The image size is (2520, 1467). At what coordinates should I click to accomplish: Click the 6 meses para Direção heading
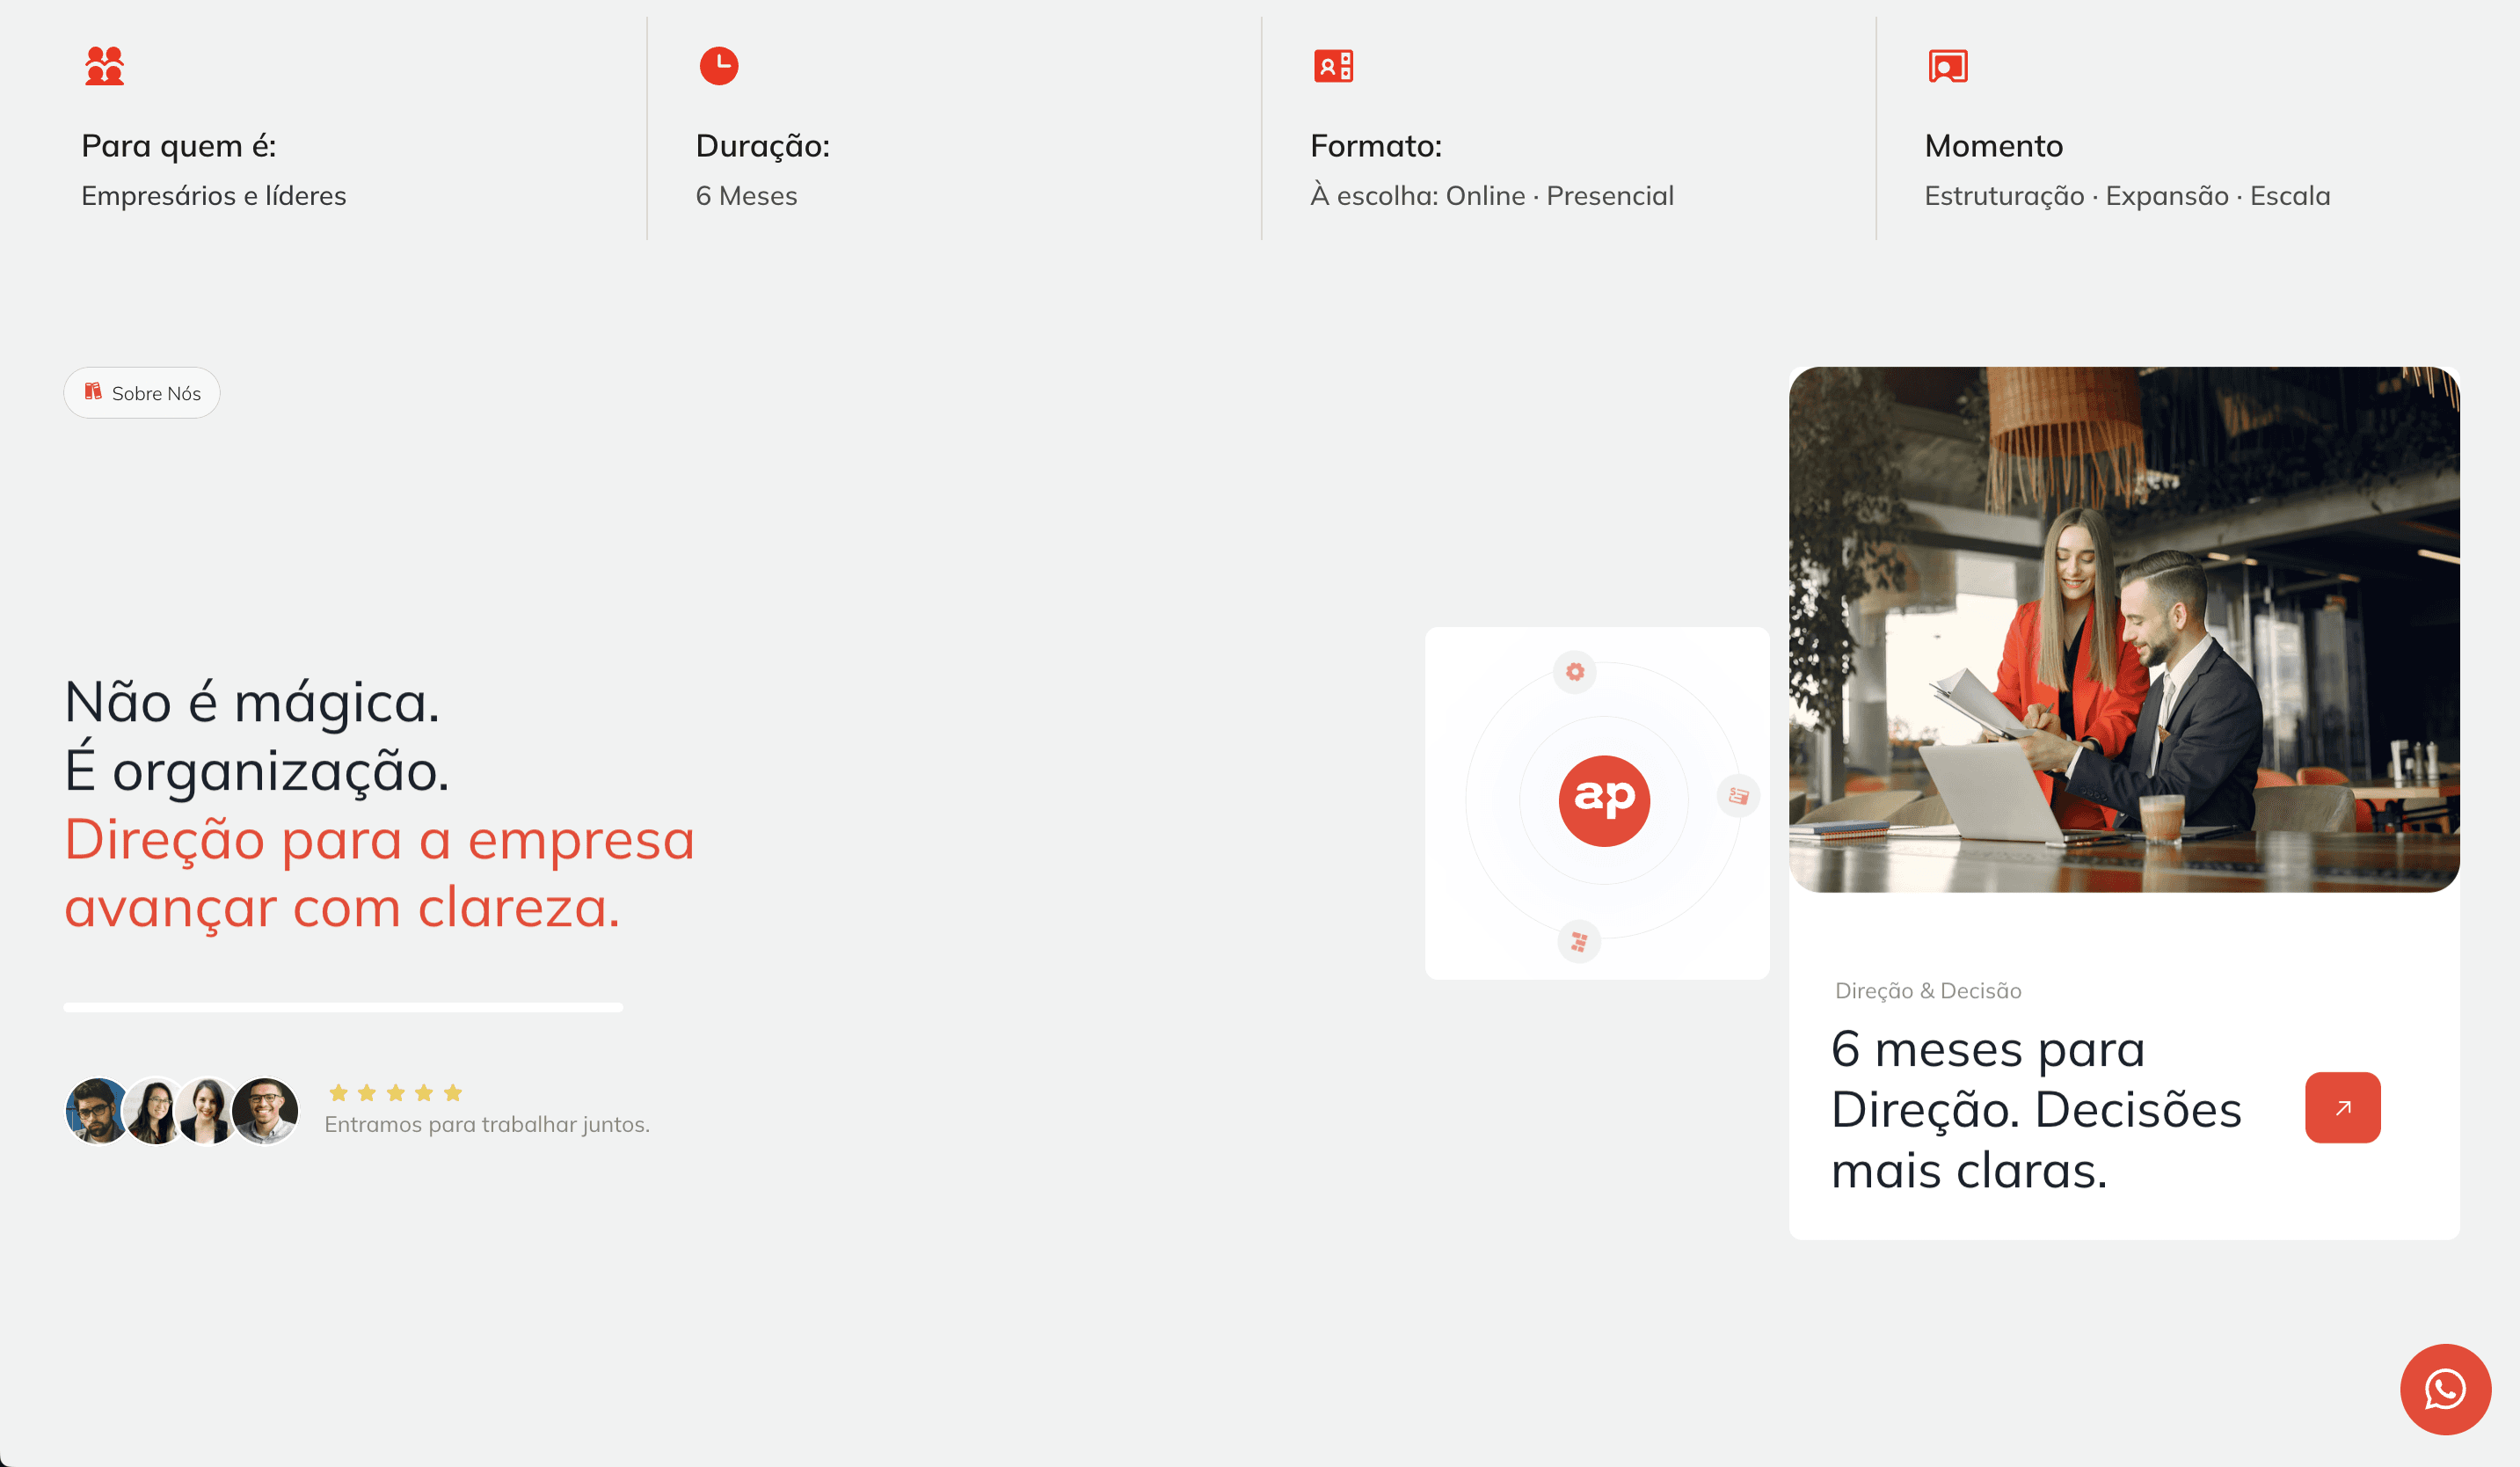(2035, 1109)
